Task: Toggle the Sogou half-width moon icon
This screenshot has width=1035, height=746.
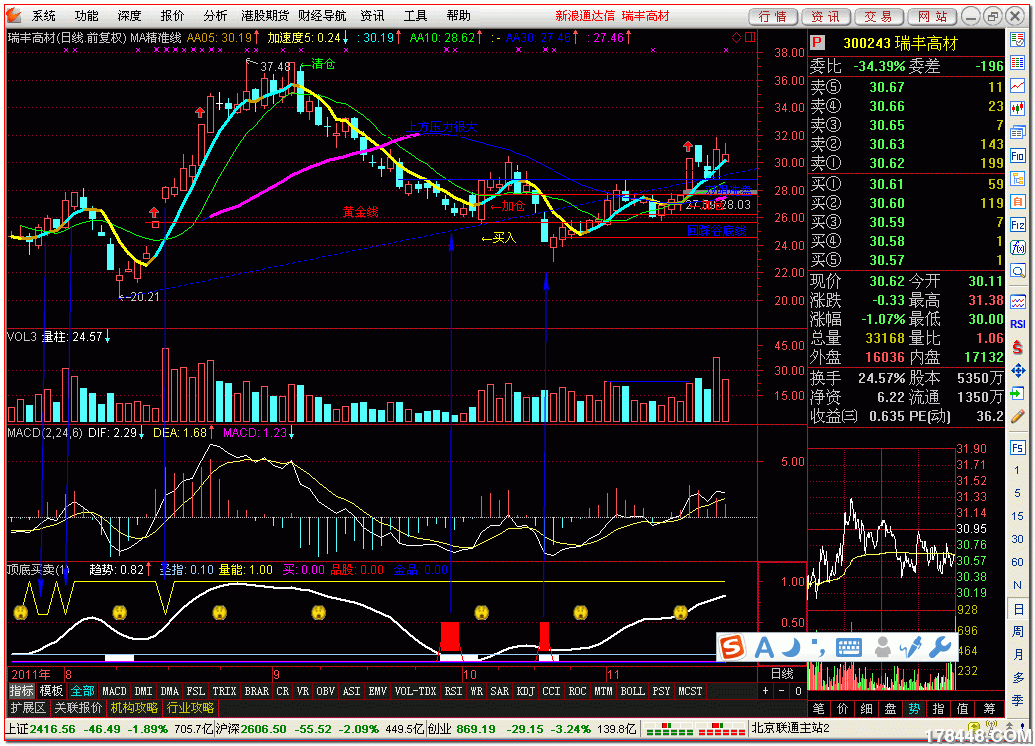Action: click(x=791, y=648)
